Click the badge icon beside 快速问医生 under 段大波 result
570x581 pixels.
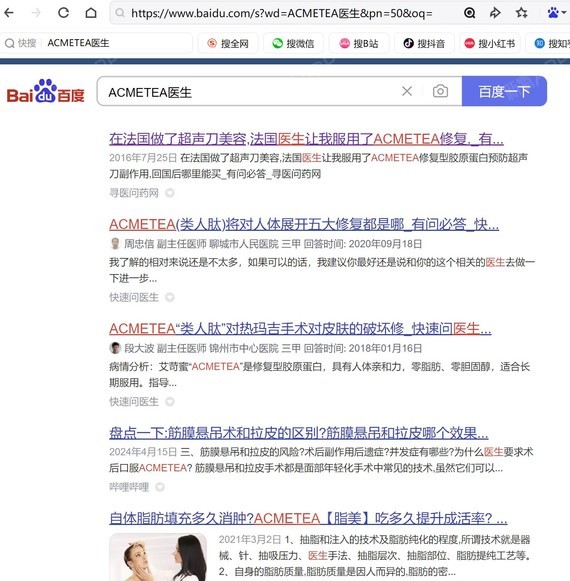170,401
